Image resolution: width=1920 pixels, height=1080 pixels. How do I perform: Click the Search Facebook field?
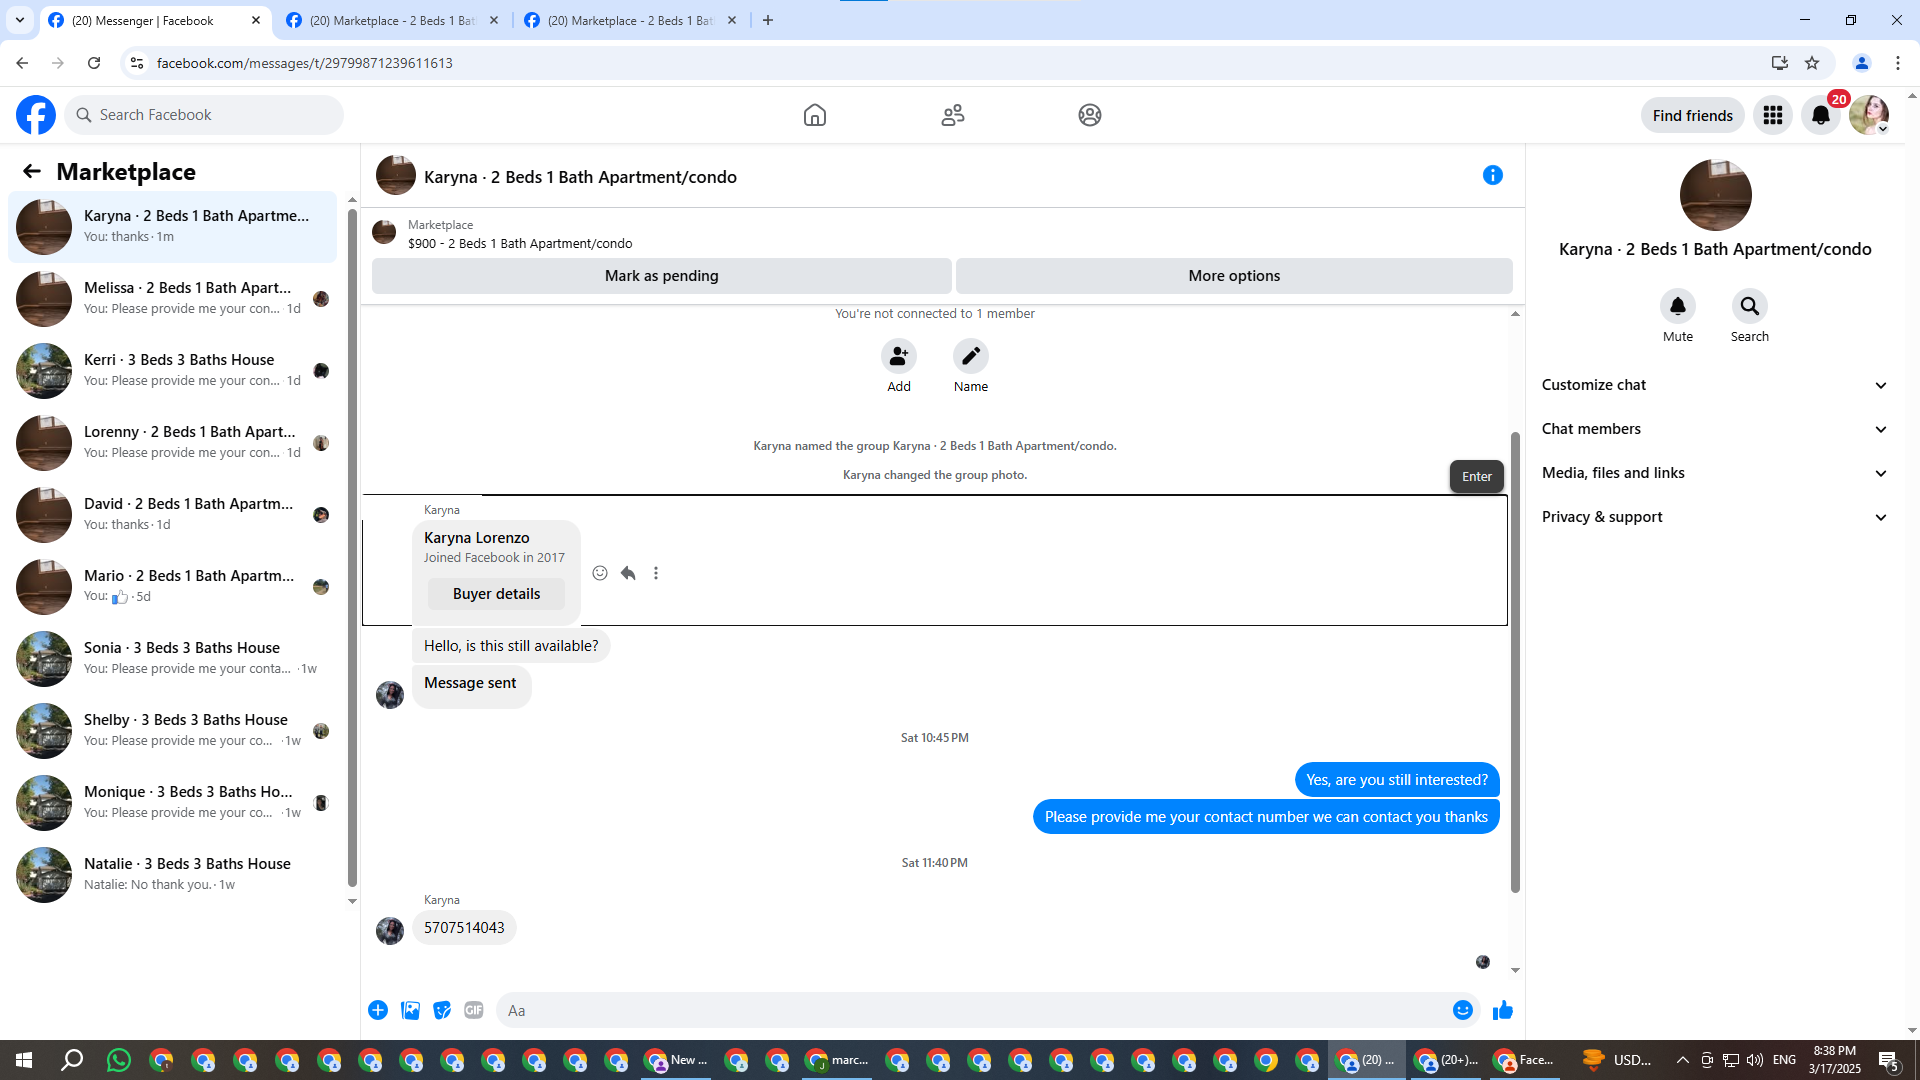(205, 115)
